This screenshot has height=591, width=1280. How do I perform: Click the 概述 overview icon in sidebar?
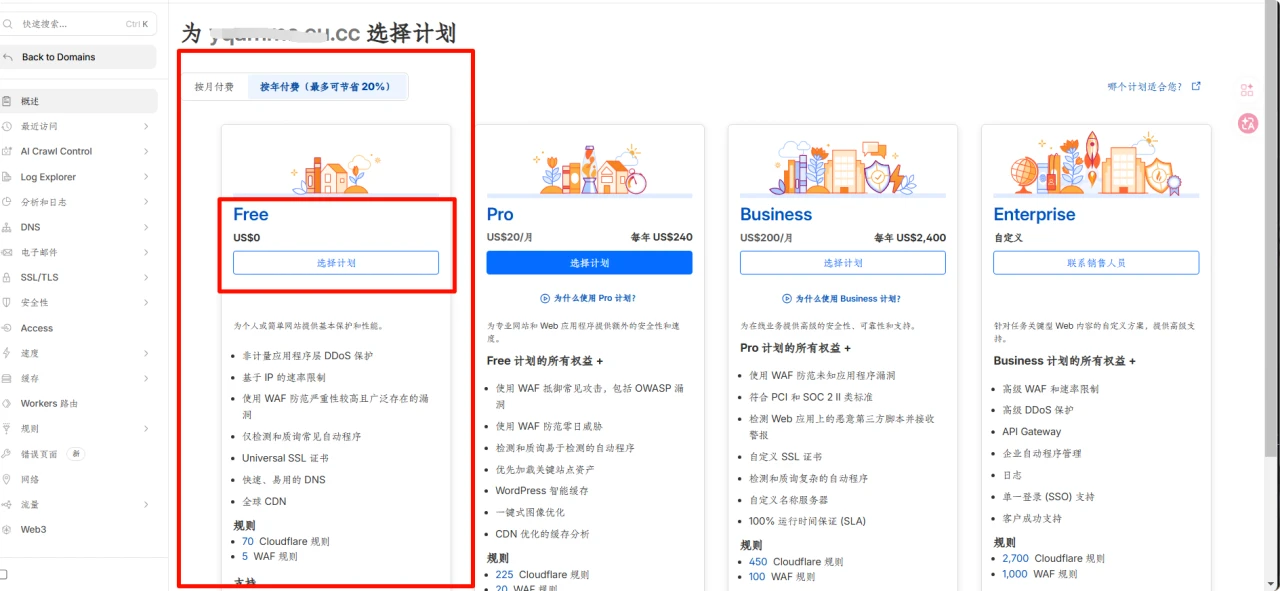pyautogui.click(x=7, y=101)
